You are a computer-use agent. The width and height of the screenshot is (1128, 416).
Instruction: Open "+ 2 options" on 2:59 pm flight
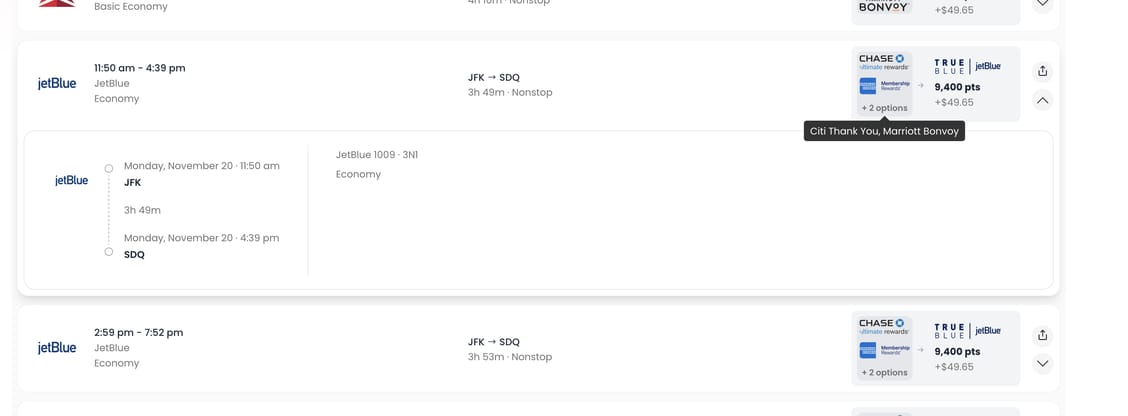click(x=884, y=373)
